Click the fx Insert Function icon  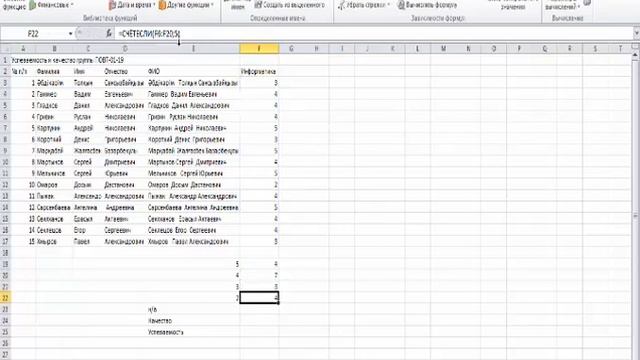pyautogui.click(x=109, y=33)
